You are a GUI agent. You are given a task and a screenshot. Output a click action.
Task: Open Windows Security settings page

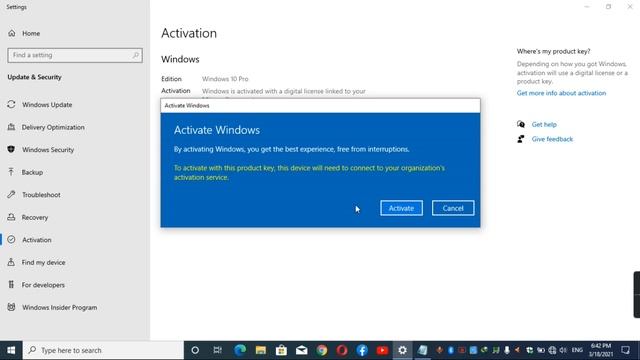(x=48, y=150)
